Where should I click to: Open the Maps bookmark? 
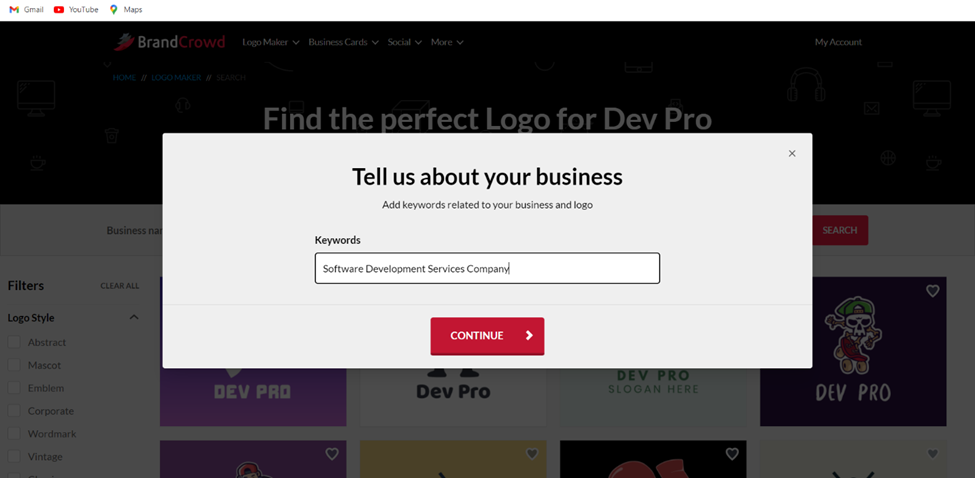(x=126, y=9)
